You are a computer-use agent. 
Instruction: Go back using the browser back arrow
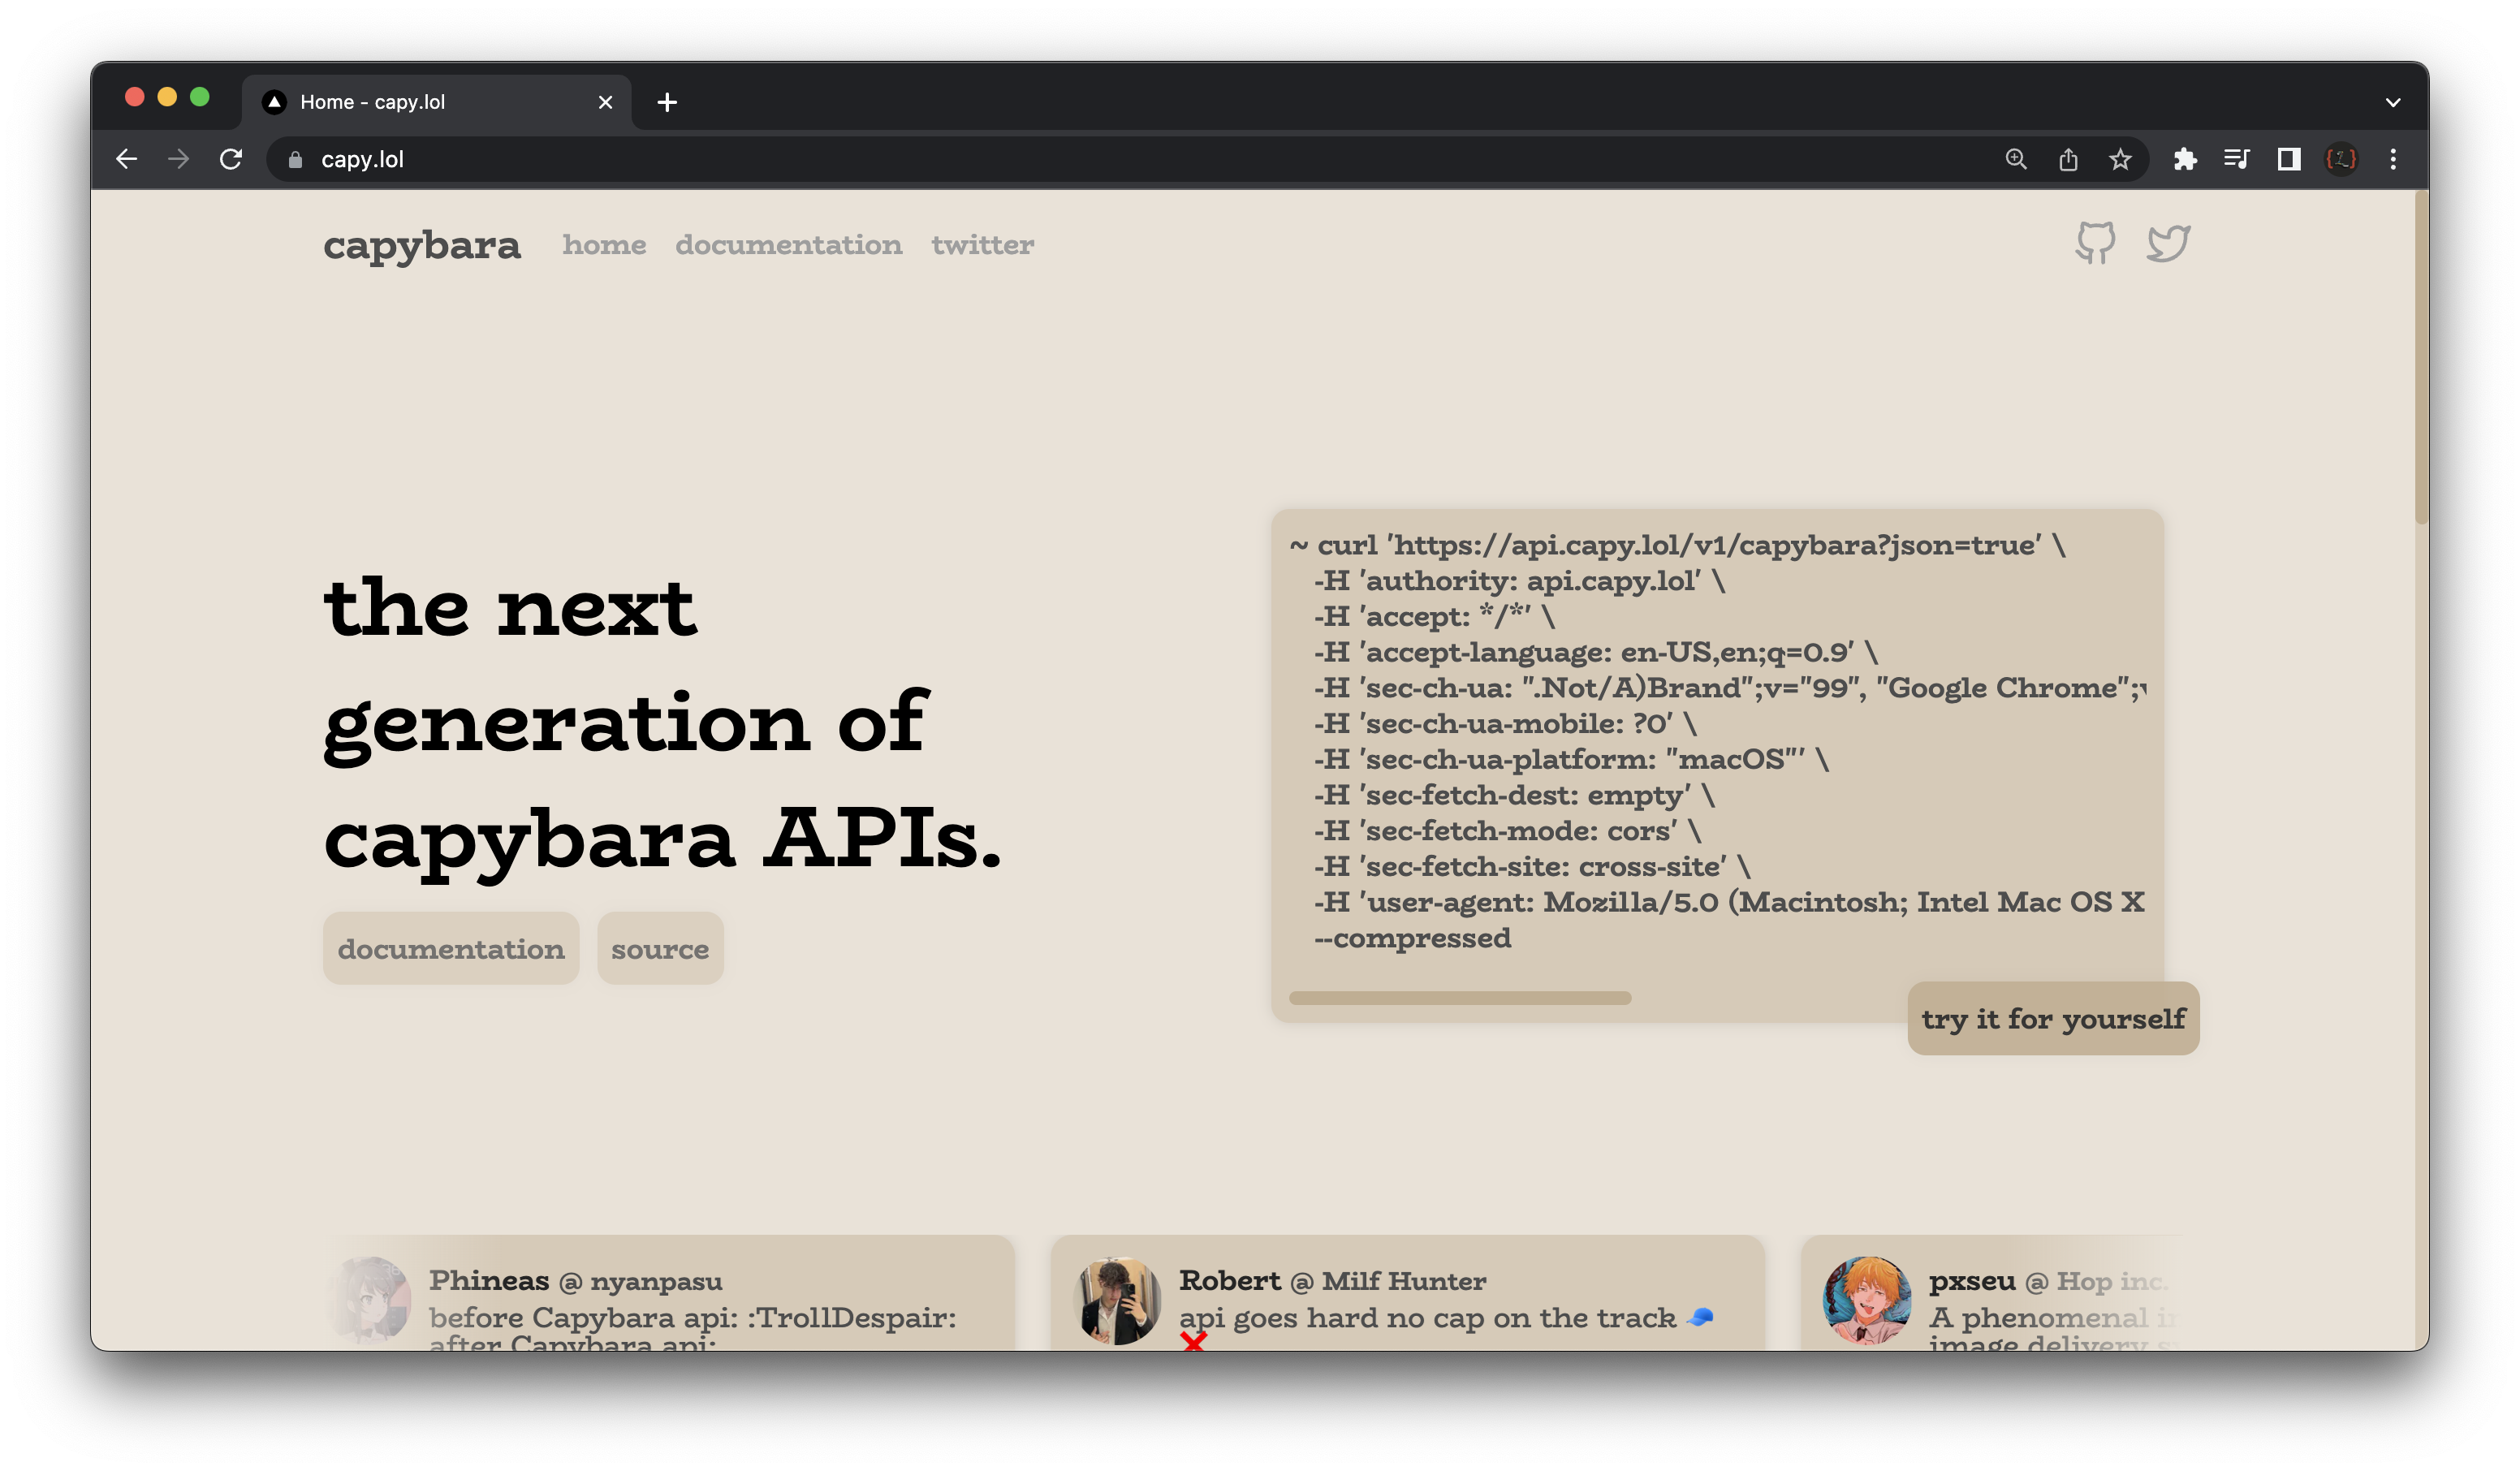click(126, 159)
